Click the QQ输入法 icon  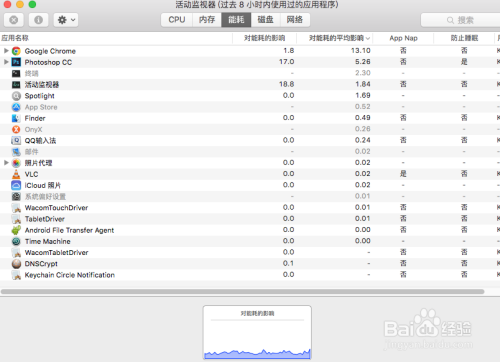pos(16,141)
